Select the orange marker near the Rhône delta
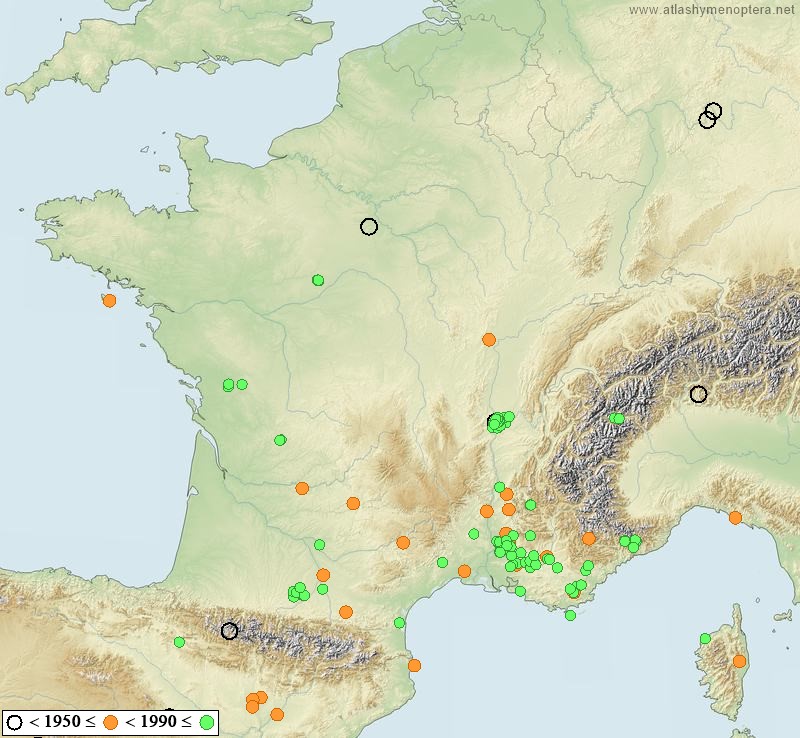800x738 pixels. pos(464,571)
